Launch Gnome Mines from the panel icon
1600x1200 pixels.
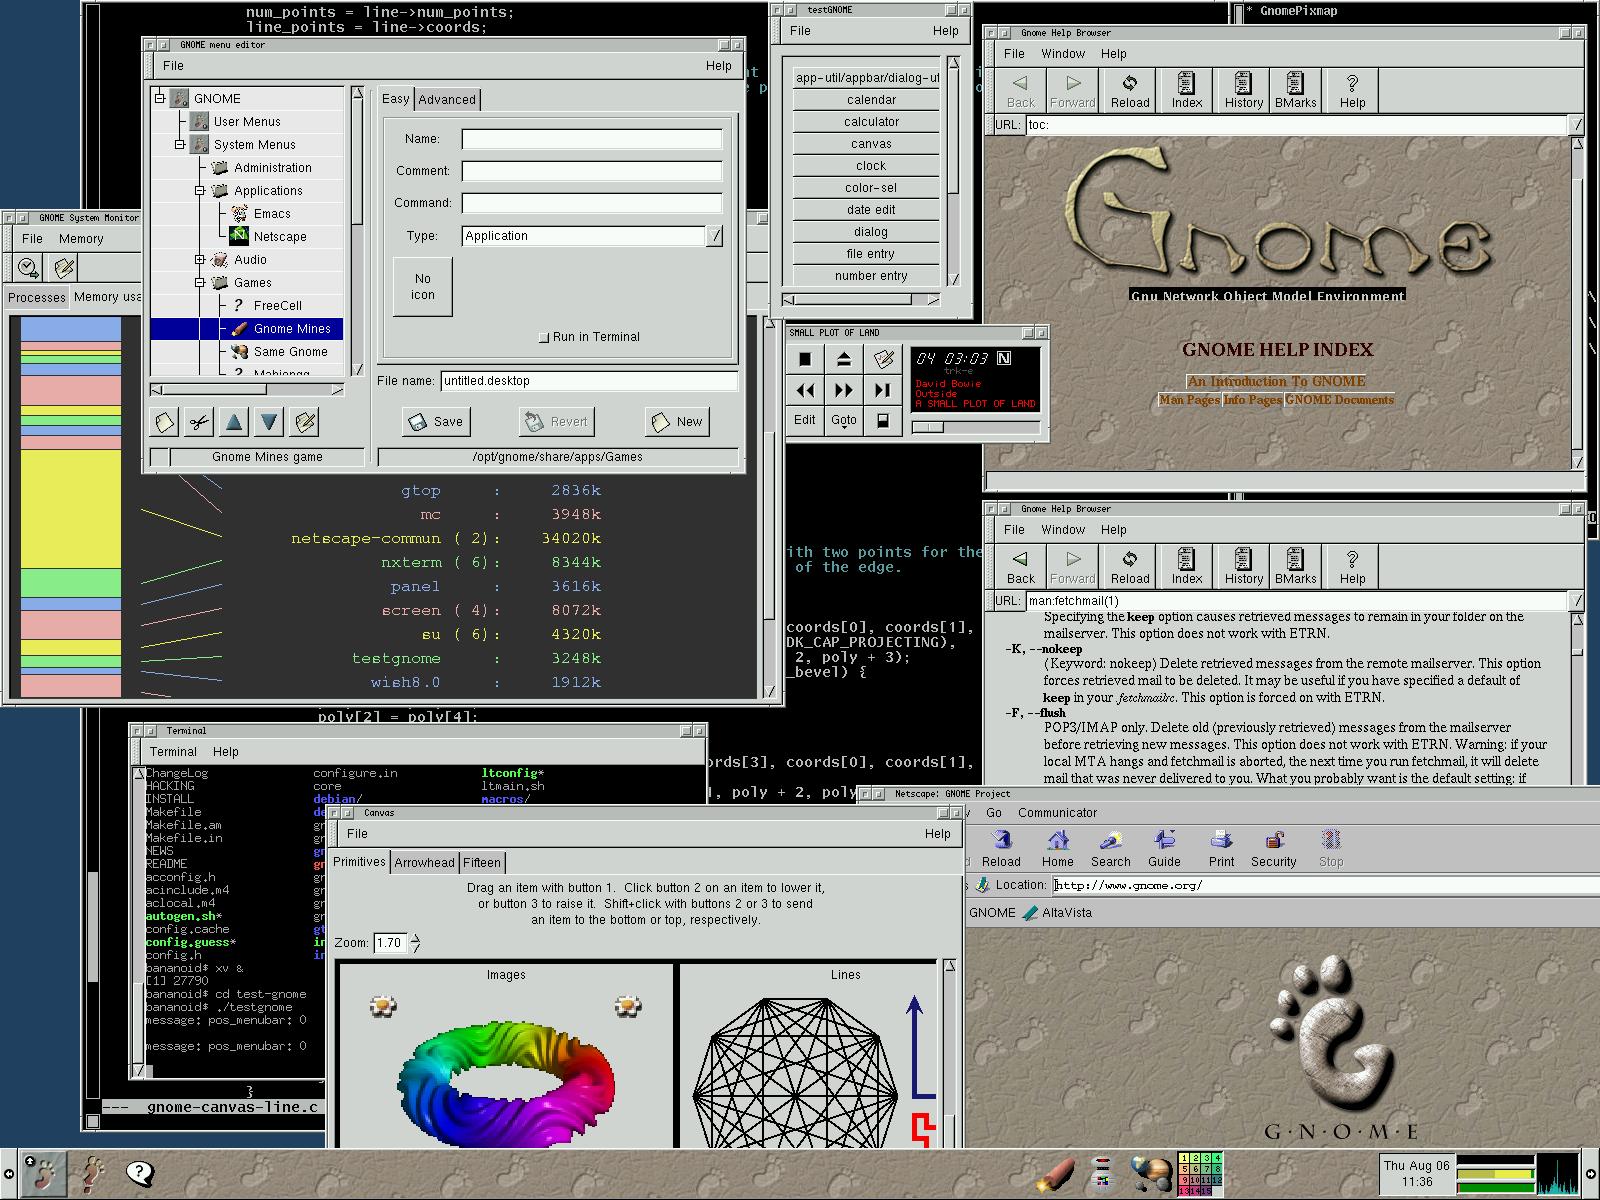tap(1055, 1174)
